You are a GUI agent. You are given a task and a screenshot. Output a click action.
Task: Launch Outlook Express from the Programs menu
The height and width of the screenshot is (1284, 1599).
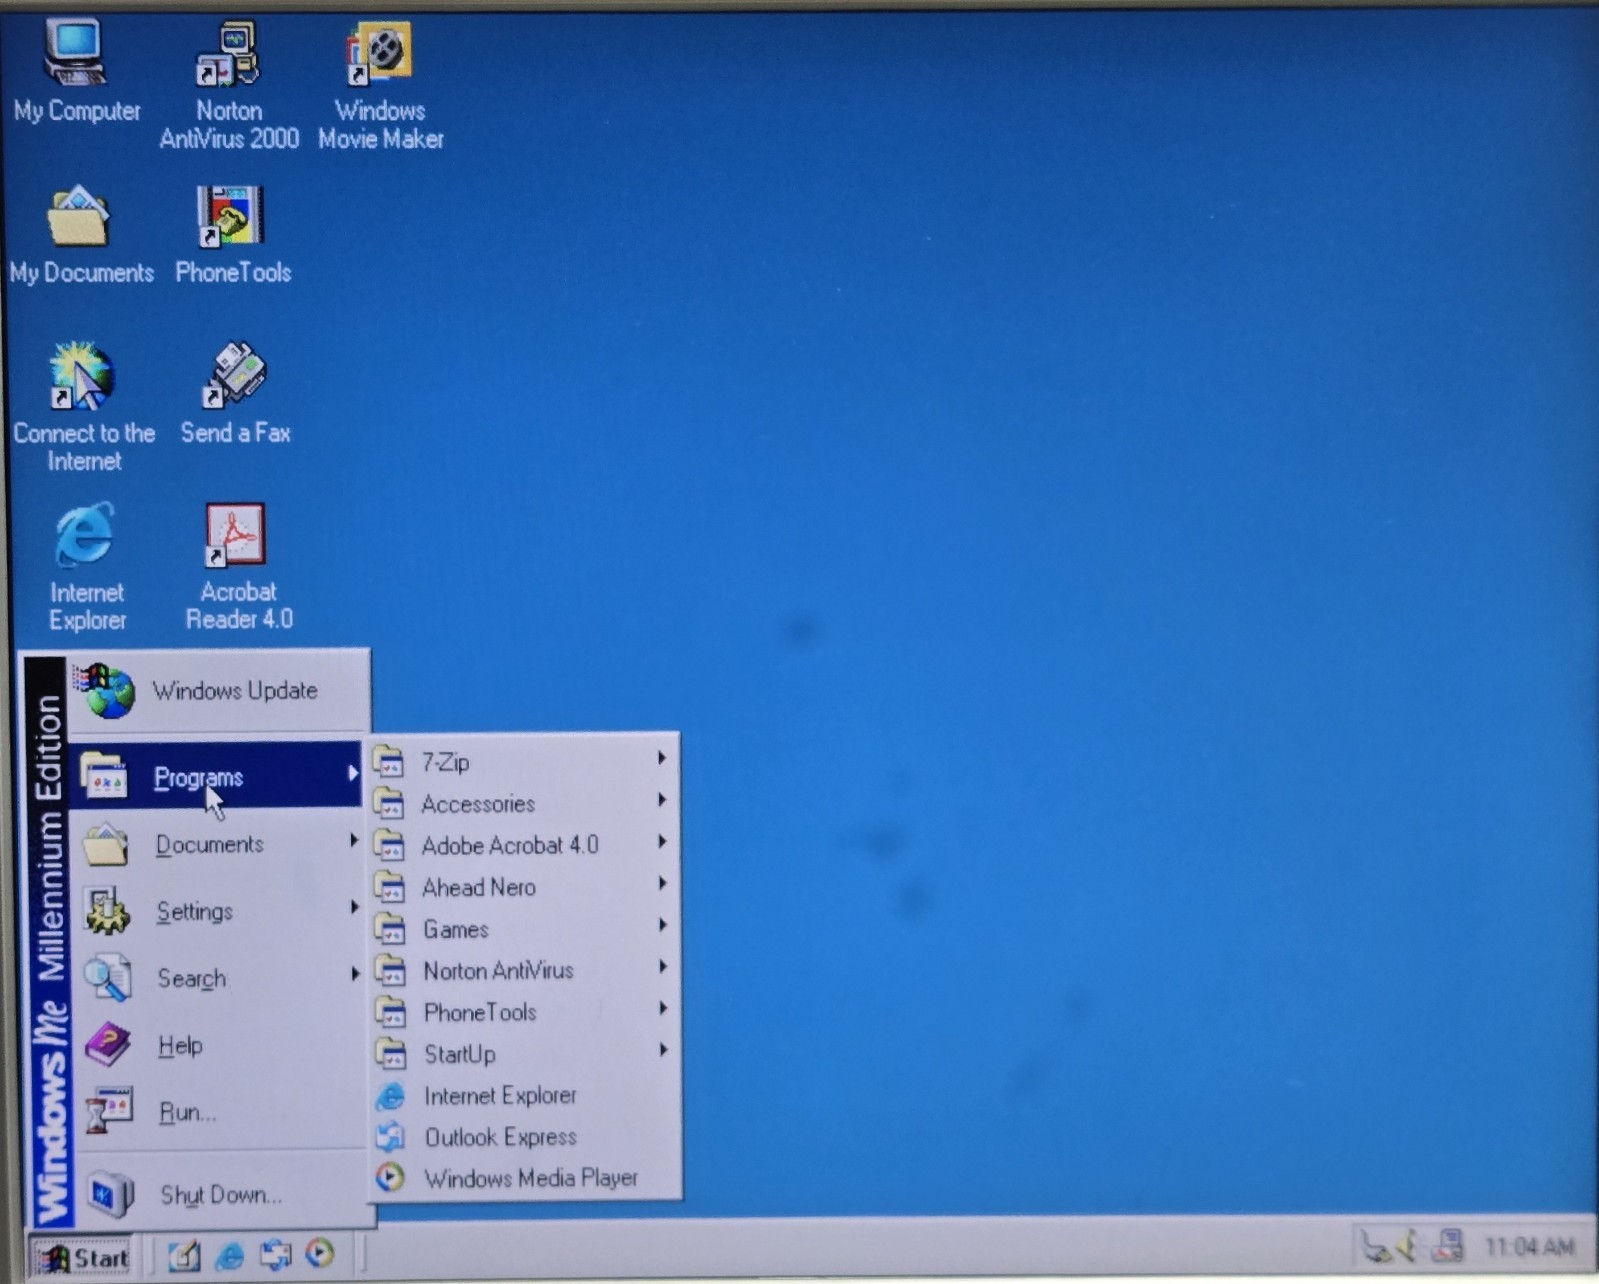point(523,1137)
